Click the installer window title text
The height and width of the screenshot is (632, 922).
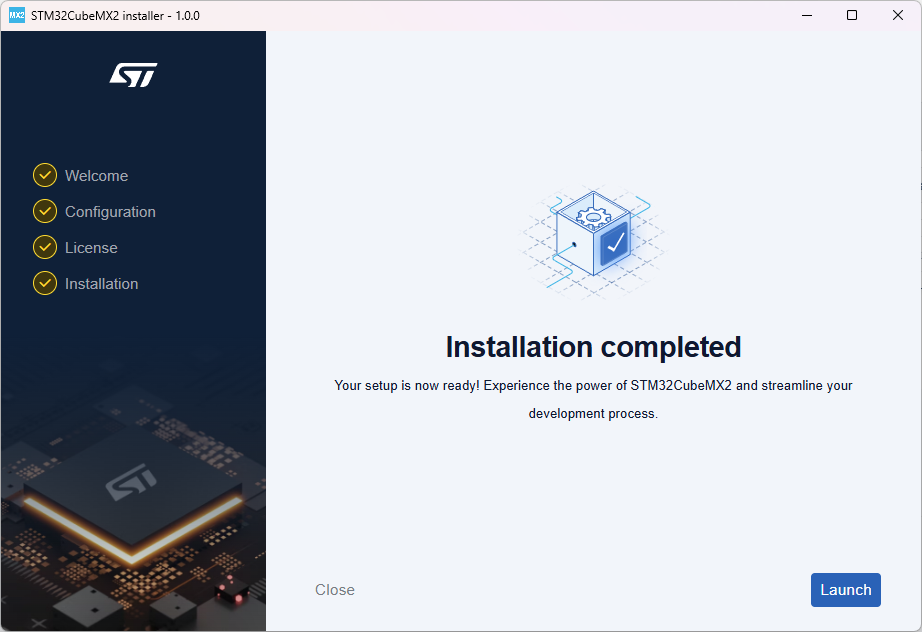coord(115,15)
